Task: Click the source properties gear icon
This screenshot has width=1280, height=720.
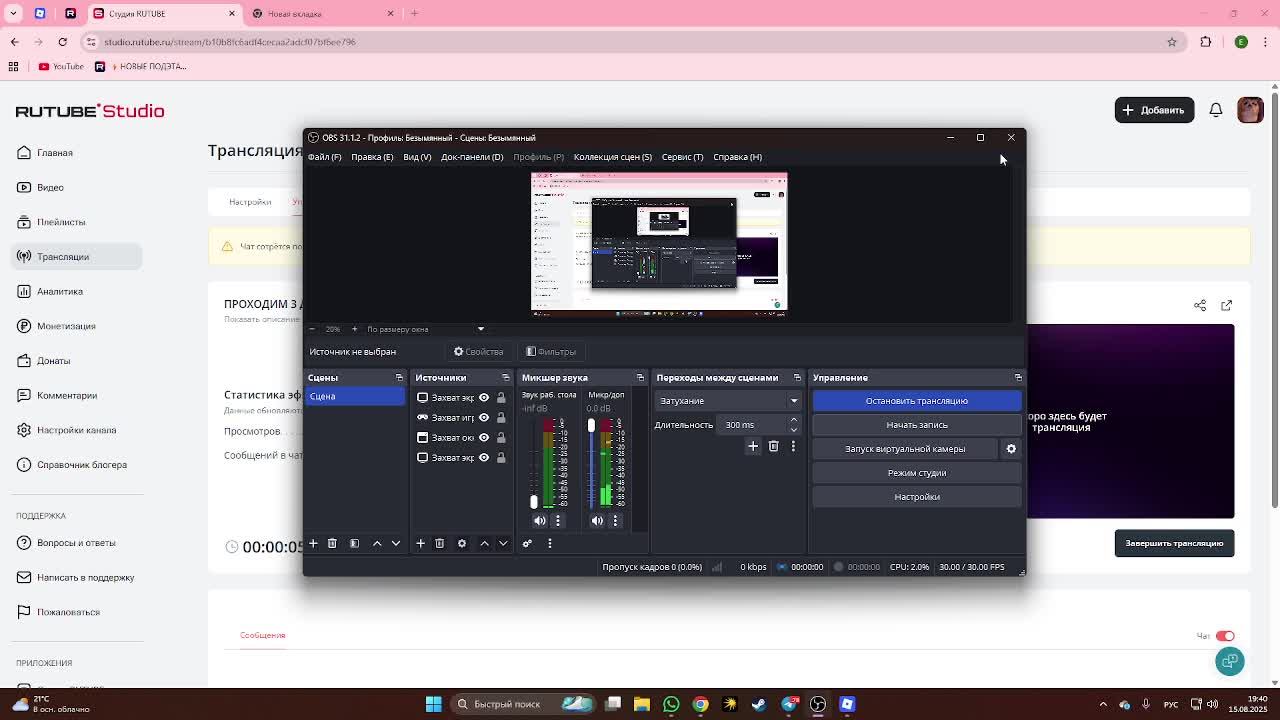Action: point(461,543)
